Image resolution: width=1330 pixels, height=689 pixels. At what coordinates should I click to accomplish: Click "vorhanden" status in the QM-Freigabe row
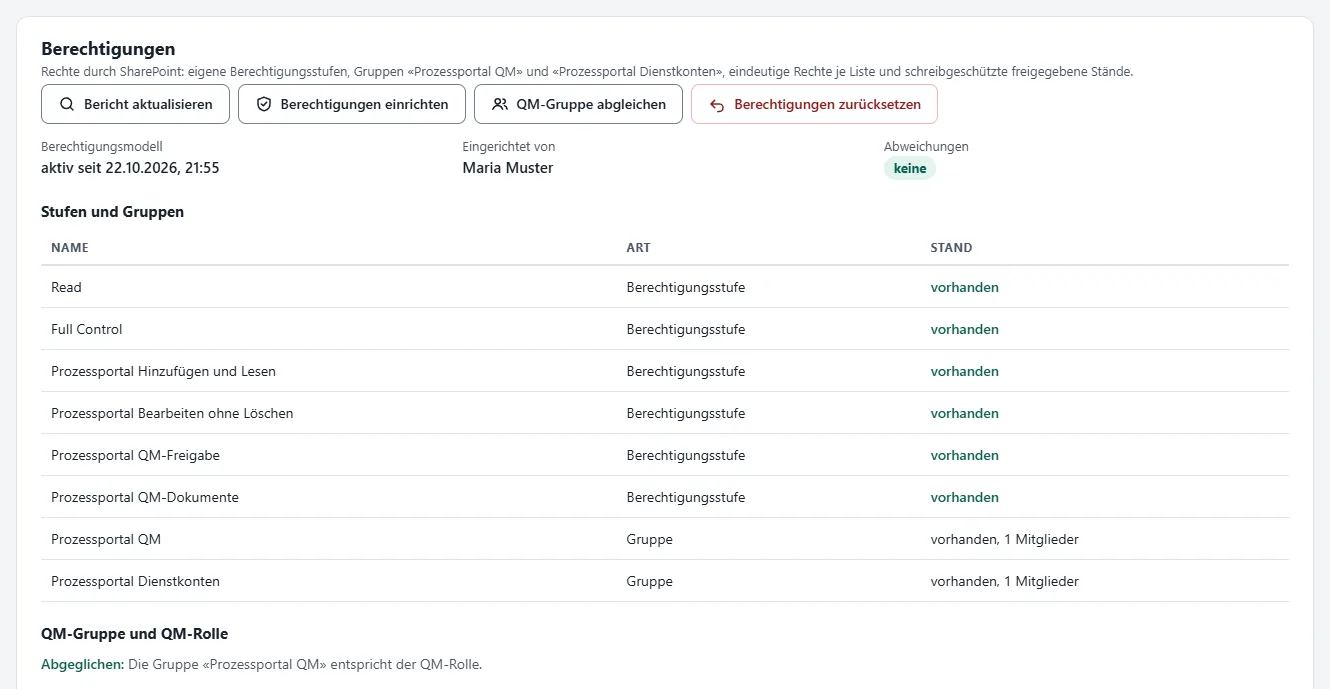point(964,455)
